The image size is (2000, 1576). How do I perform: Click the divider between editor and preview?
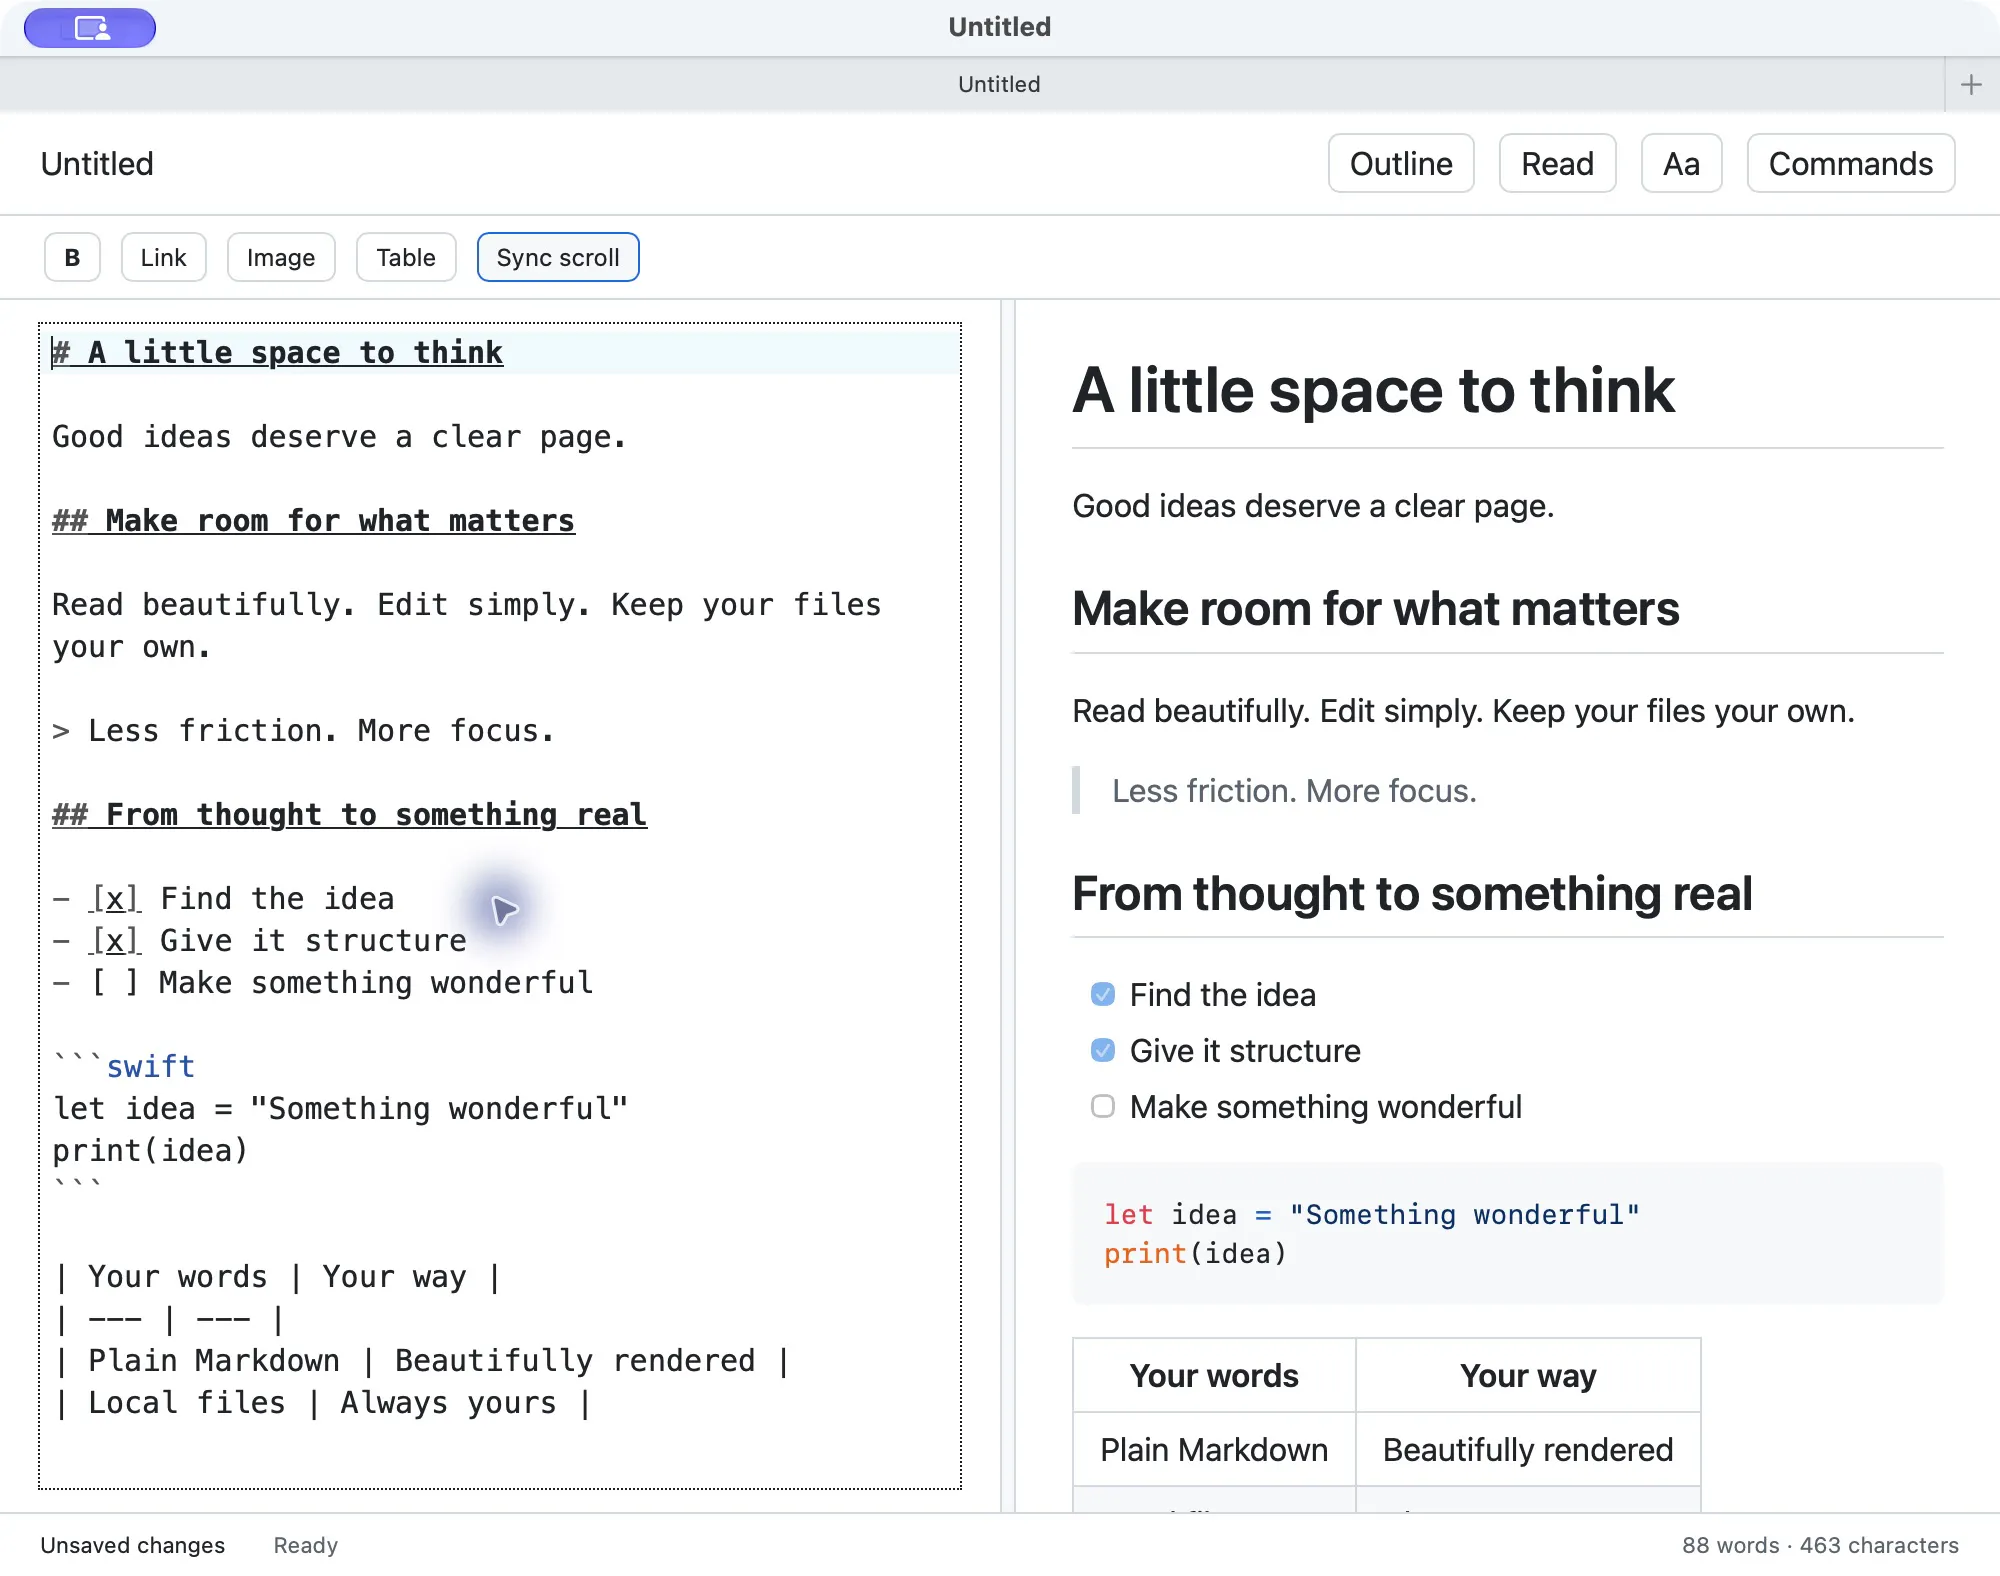(1008, 905)
